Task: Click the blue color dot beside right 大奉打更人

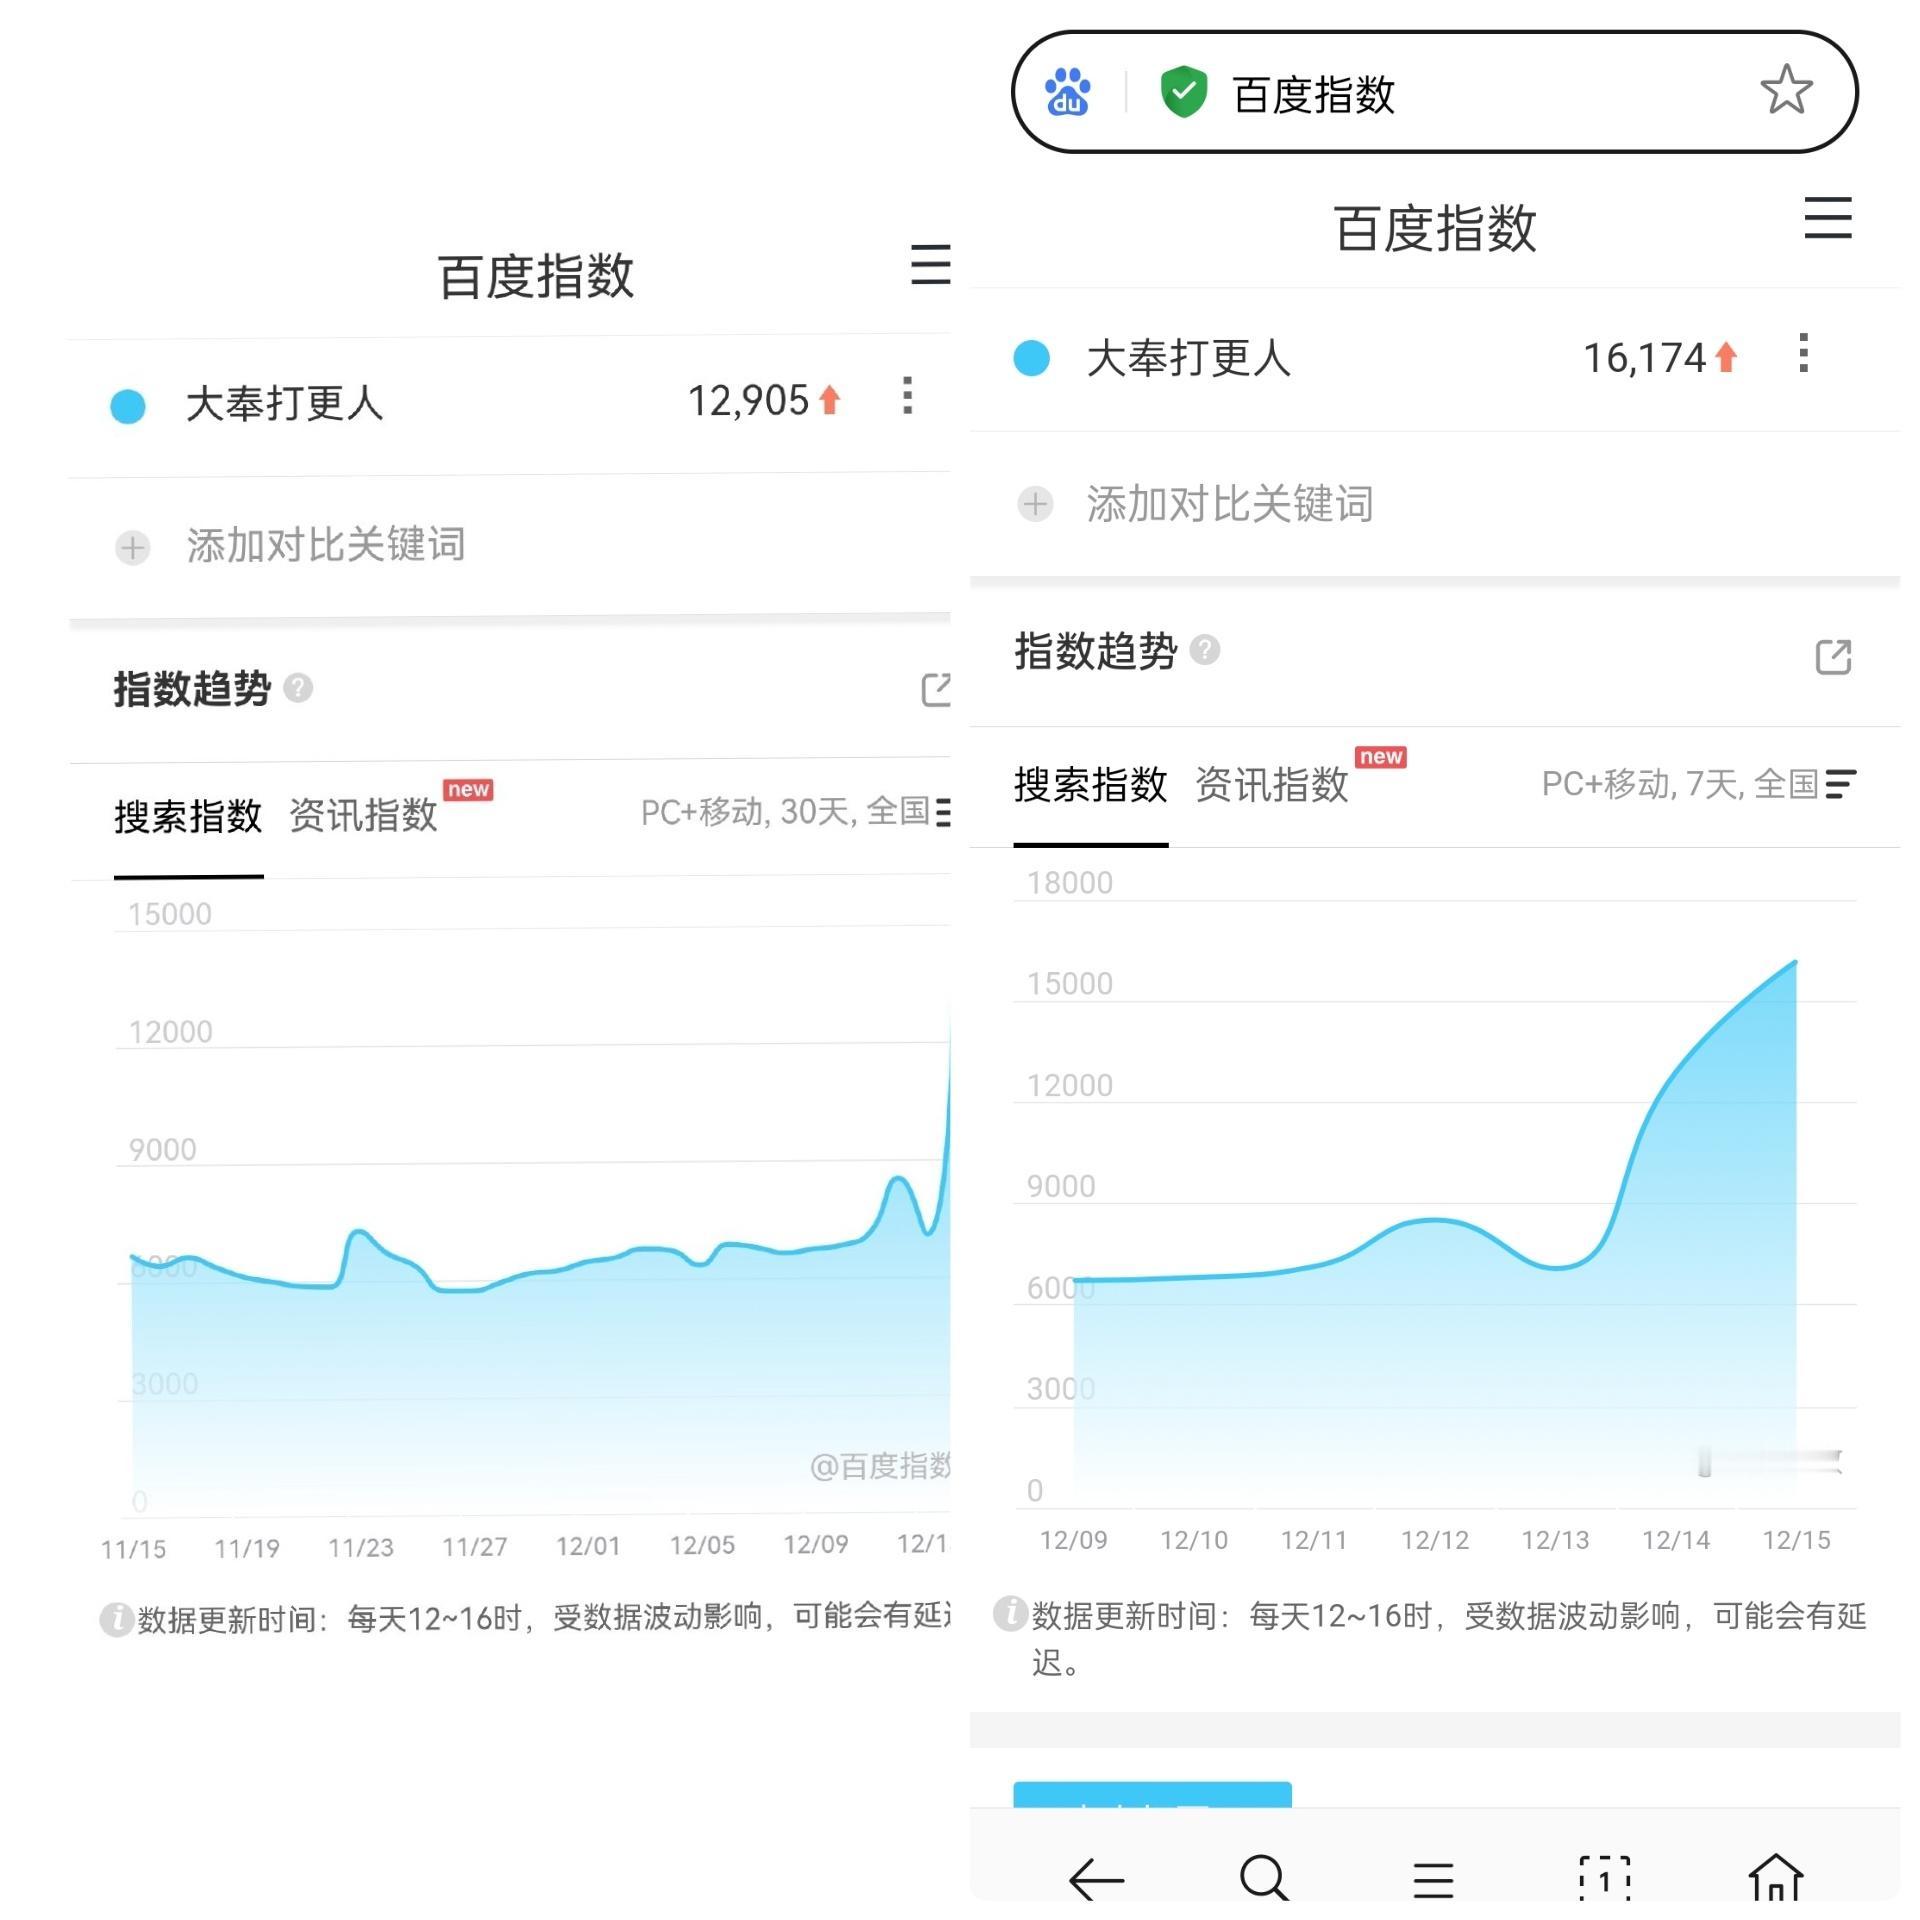Action: (x=1031, y=357)
